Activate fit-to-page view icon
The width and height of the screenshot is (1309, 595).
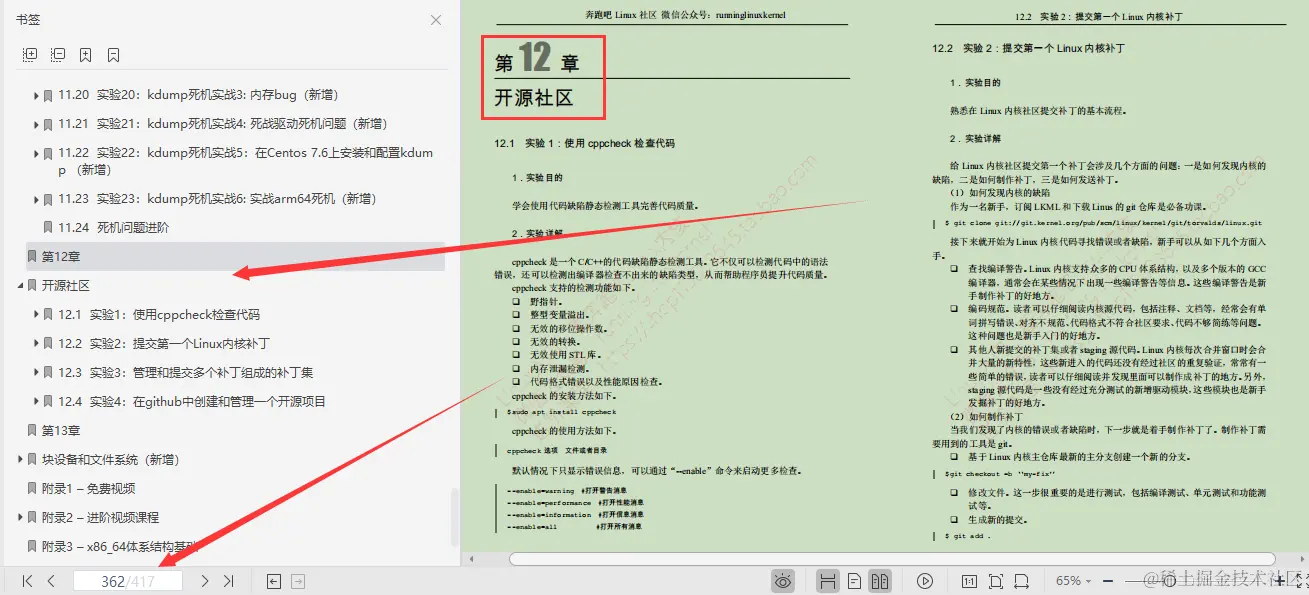pyautogui.click(x=995, y=580)
